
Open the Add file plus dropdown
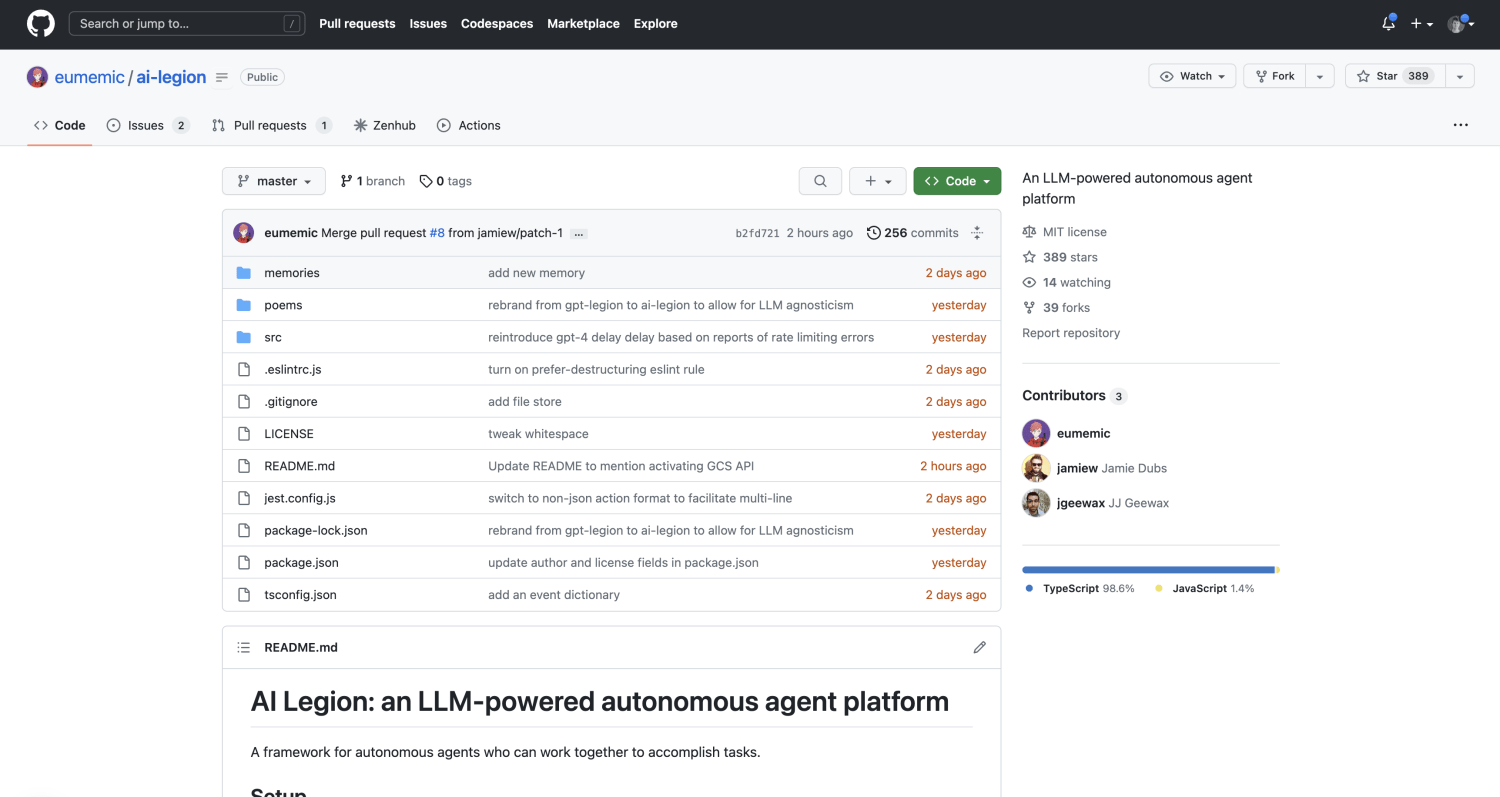(878, 181)
